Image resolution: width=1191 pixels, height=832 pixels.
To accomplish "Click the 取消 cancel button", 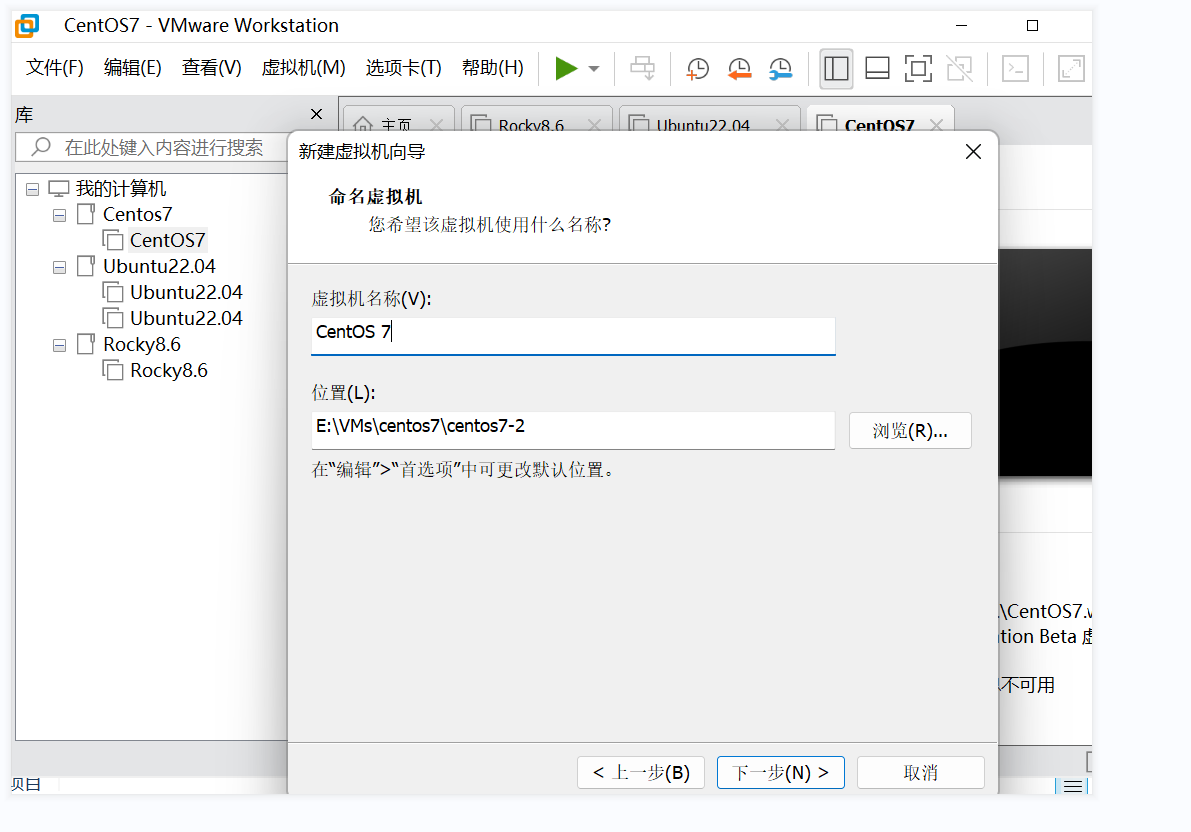I will [921, 773].
